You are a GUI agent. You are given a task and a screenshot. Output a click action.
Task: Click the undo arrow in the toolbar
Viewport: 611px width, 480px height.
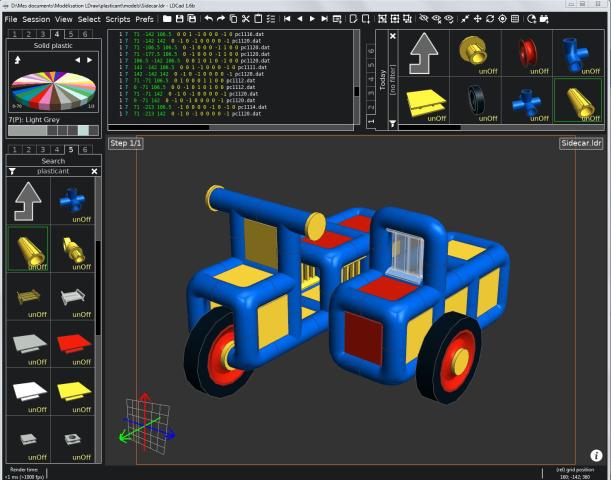(208, 19)
